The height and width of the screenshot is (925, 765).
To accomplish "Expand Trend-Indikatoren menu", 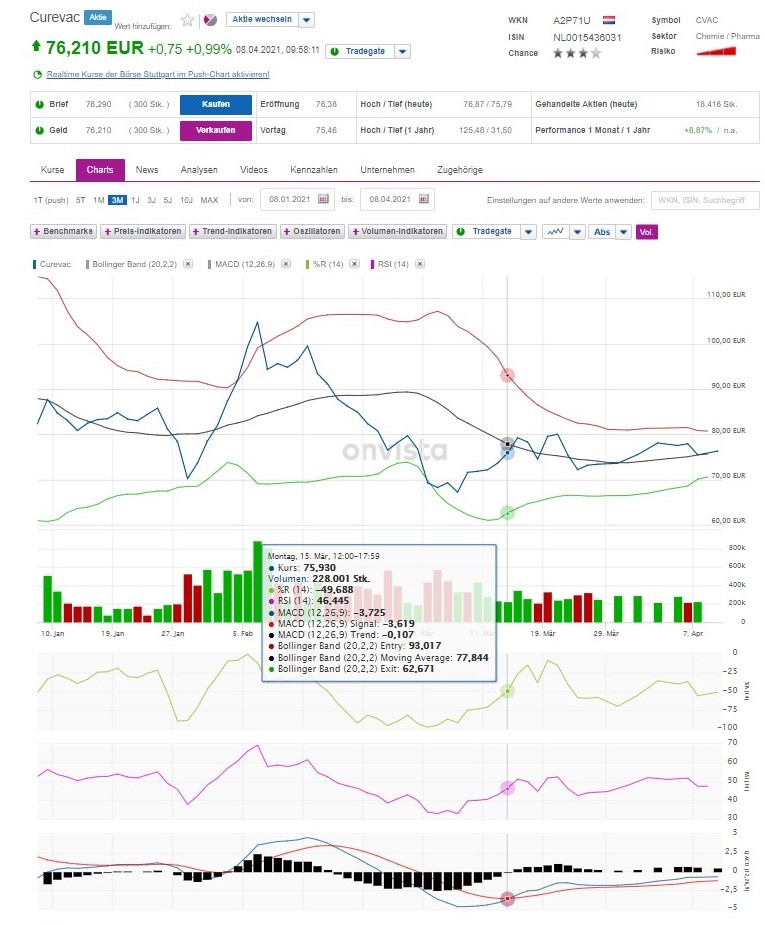I will click(x=232, y=232).
